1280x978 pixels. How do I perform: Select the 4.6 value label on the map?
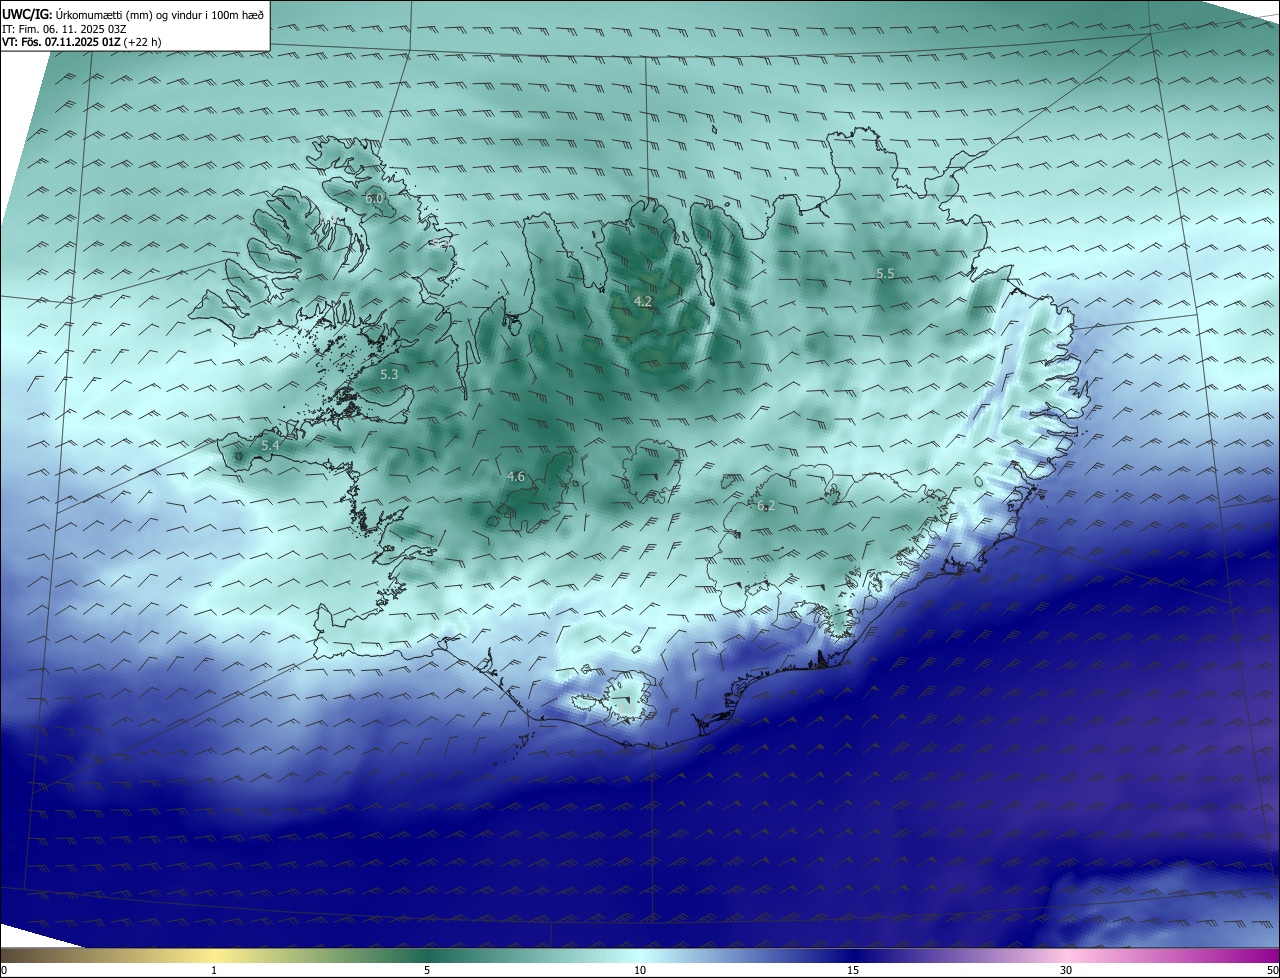(516, 477)
